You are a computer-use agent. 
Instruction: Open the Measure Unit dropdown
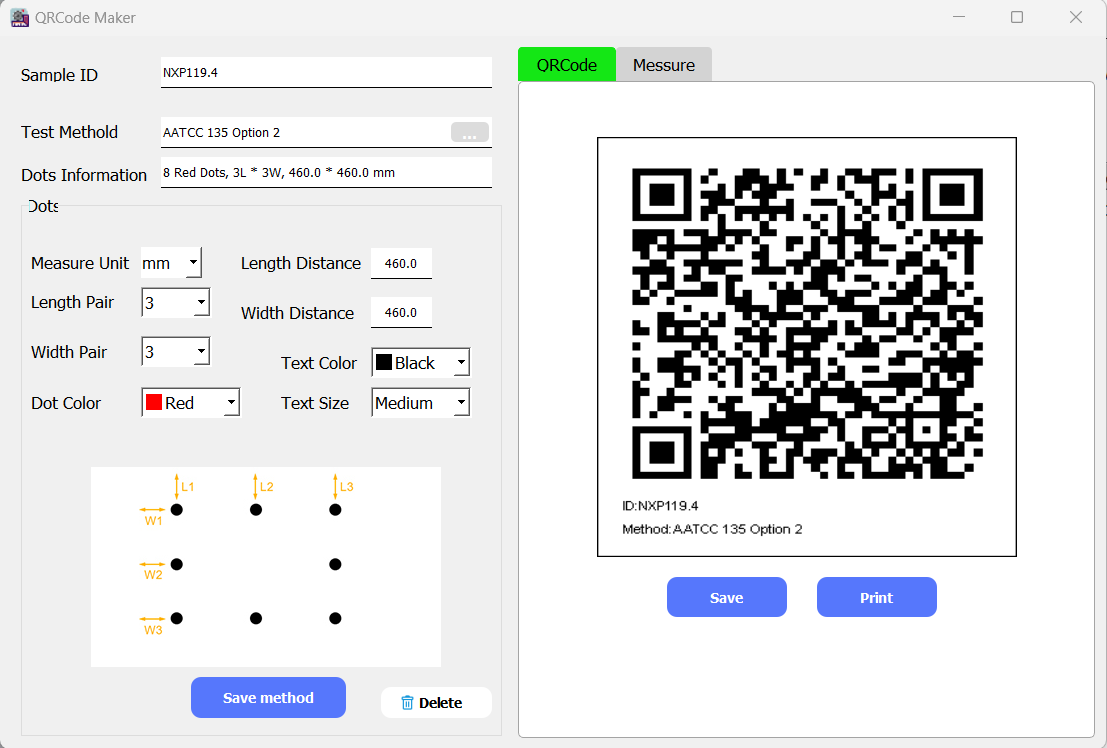pyautogui.click(x=172, y=263)
